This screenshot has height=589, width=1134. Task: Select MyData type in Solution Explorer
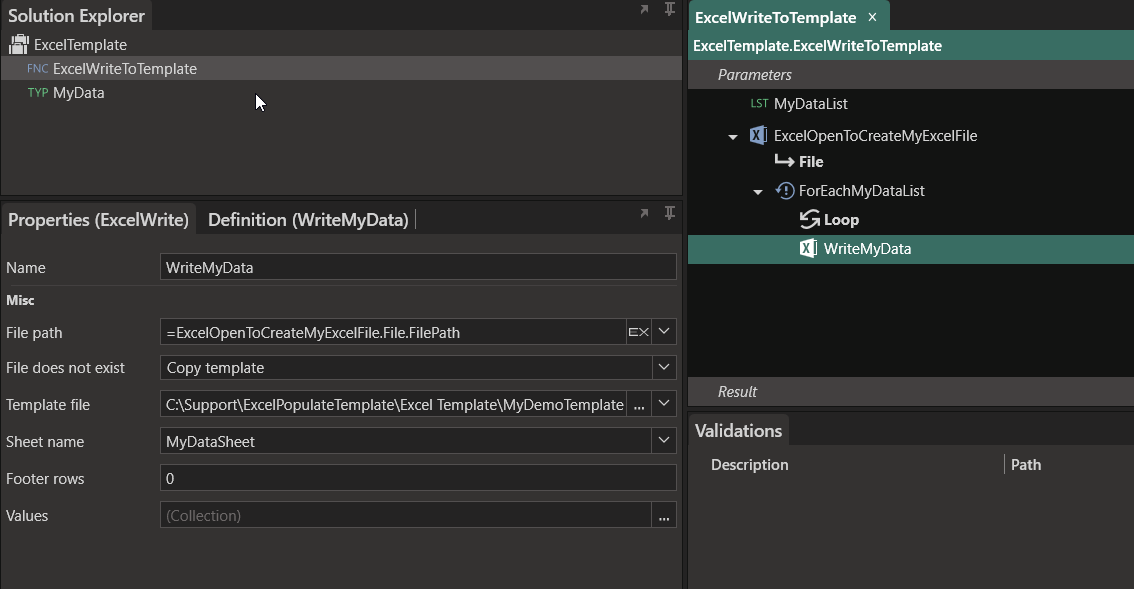[78, 93]
